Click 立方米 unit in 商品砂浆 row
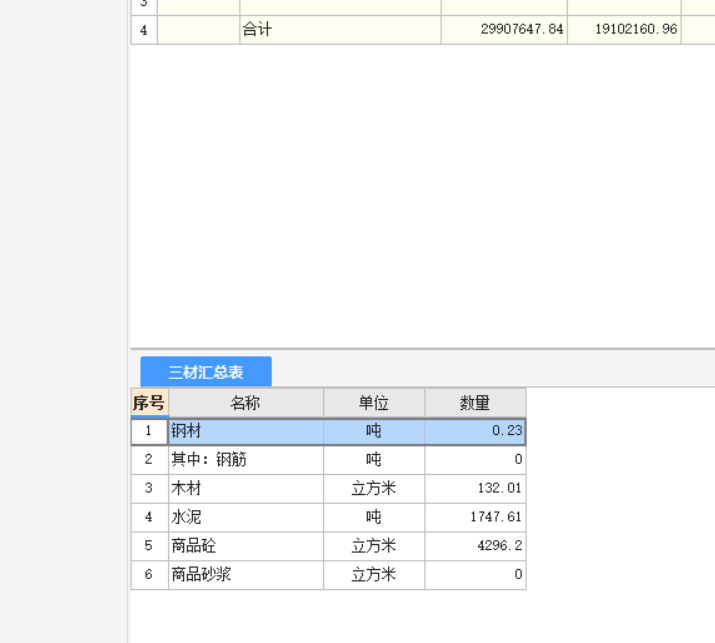The image size is (715, 643). (374, 575)
